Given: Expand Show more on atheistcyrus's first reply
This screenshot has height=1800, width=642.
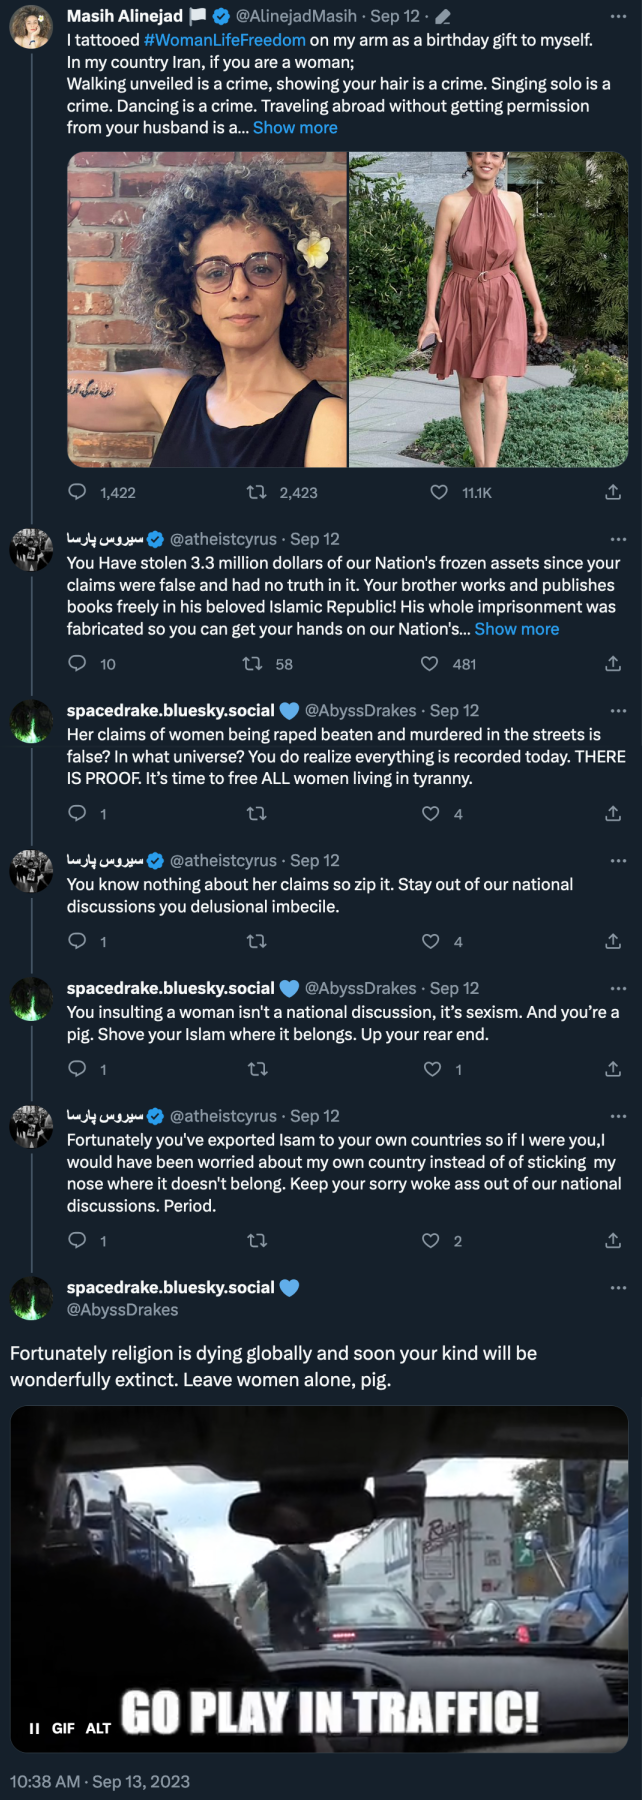Looking at the screenshot, I should pos(517,629).
